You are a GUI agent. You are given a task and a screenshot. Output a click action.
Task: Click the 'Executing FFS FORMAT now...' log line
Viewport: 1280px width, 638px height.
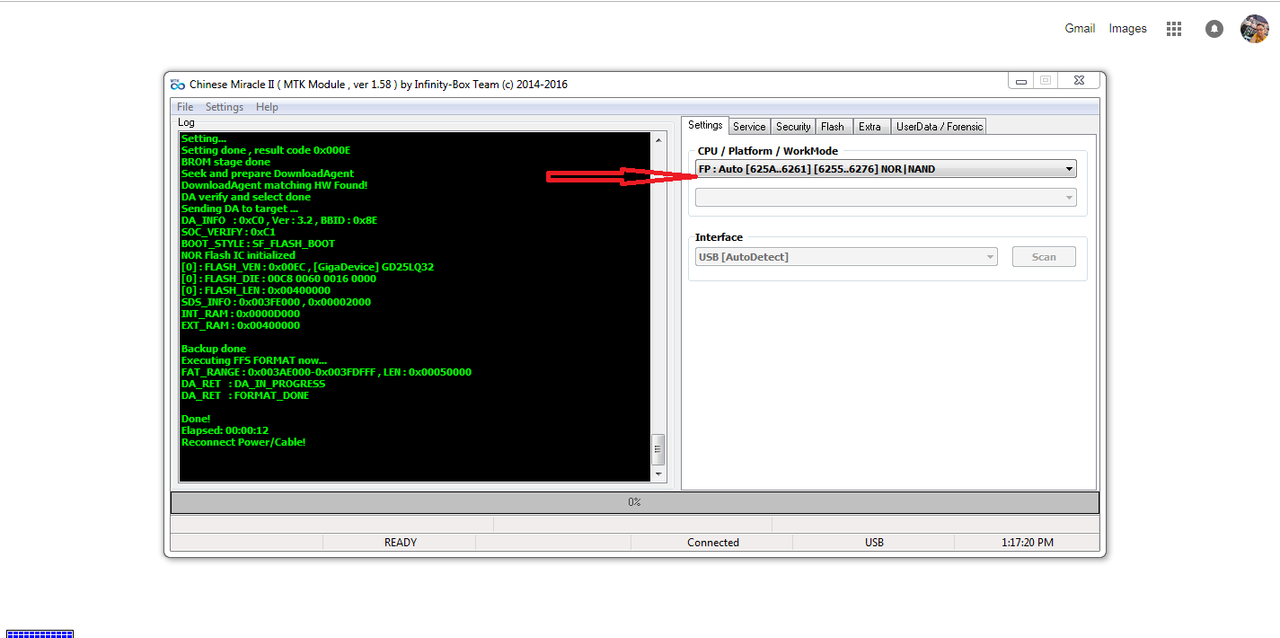point(254,360)
